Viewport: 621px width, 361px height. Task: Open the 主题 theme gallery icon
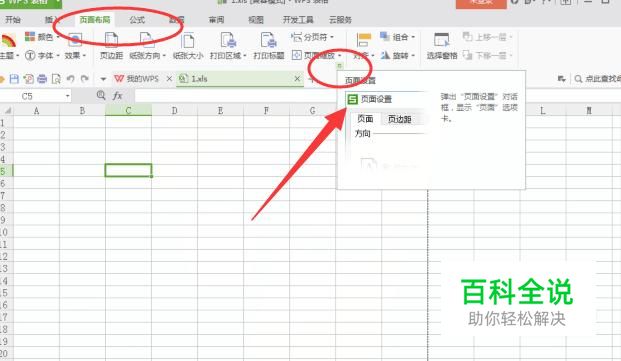point(7,41)
